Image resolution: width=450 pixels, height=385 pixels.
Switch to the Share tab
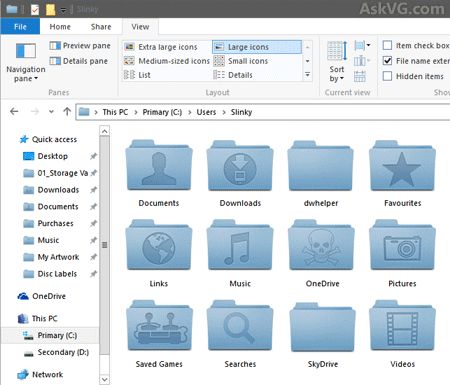(101, 27)
